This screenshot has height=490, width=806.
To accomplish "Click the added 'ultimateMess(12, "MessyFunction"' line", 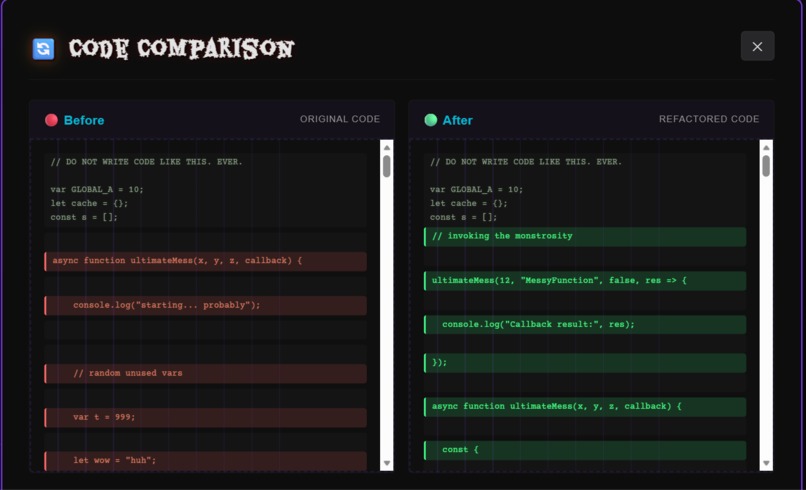I will tap(585, 281).
